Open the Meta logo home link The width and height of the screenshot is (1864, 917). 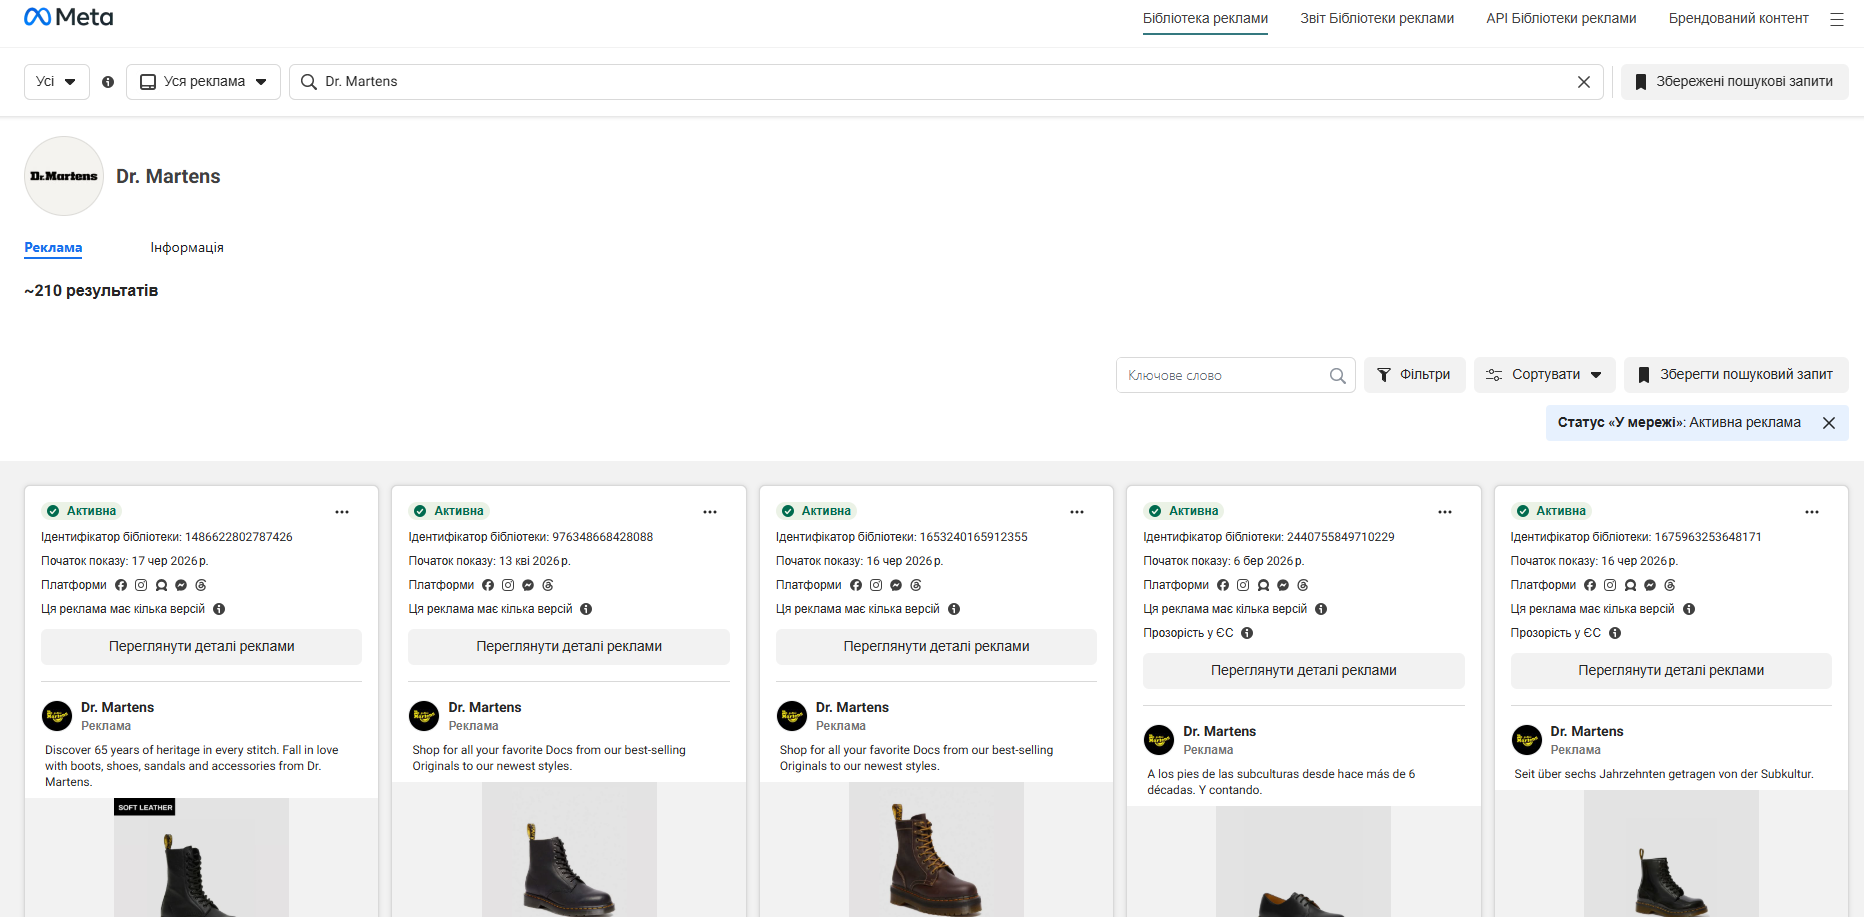tap(68, 17)
